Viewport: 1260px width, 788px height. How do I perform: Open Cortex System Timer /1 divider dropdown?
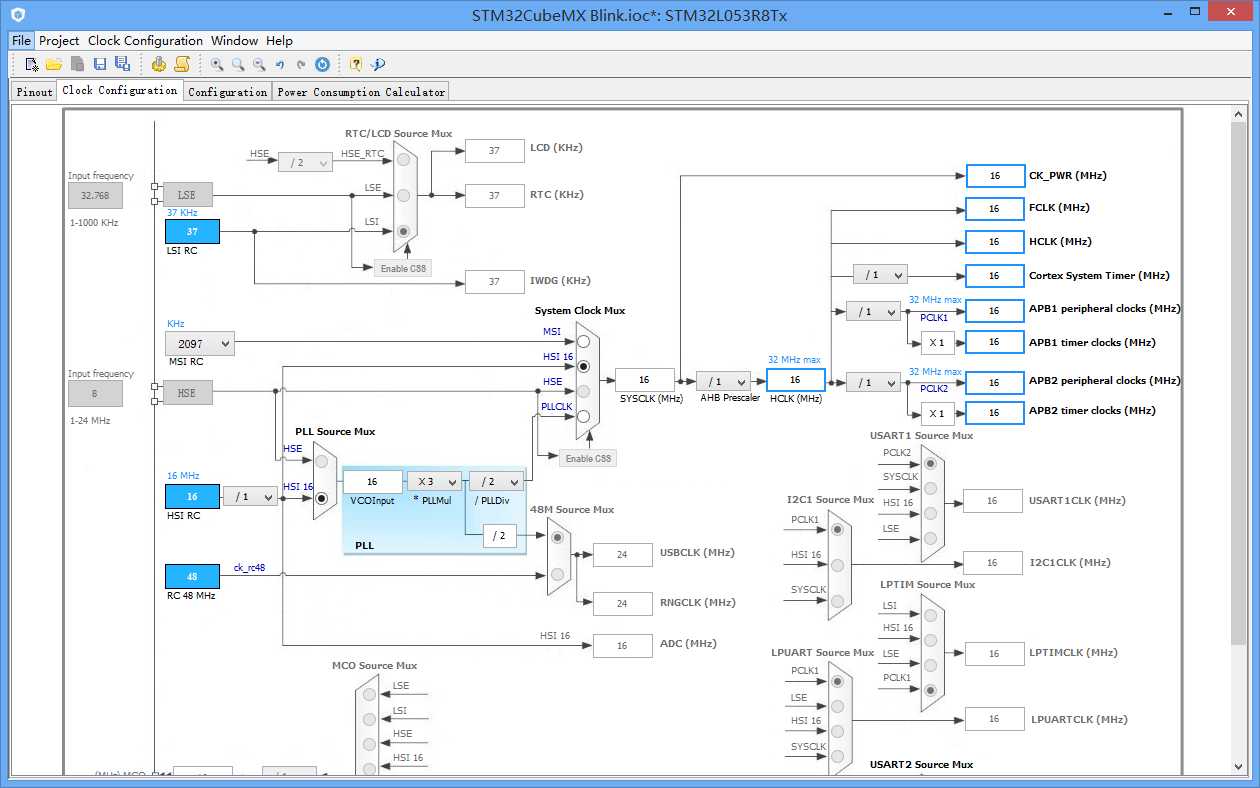pos(880,274)
